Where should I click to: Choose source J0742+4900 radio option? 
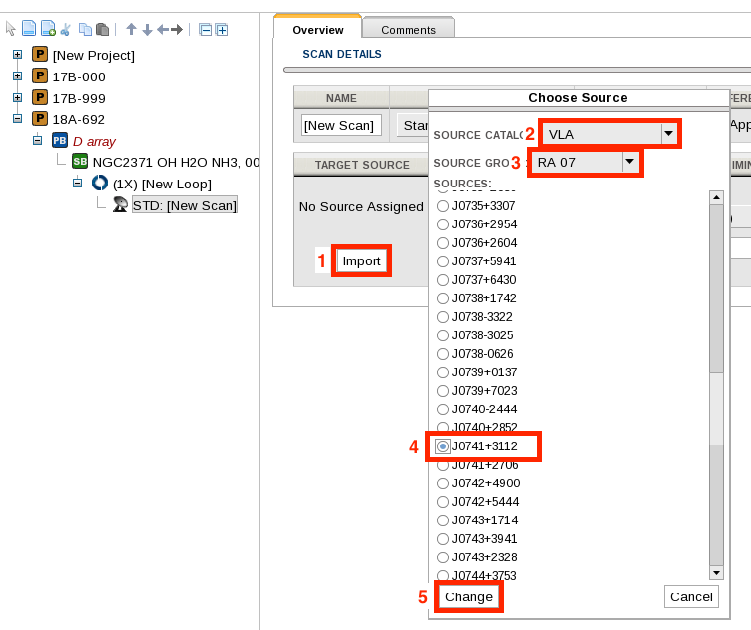[x=443, y=483]
